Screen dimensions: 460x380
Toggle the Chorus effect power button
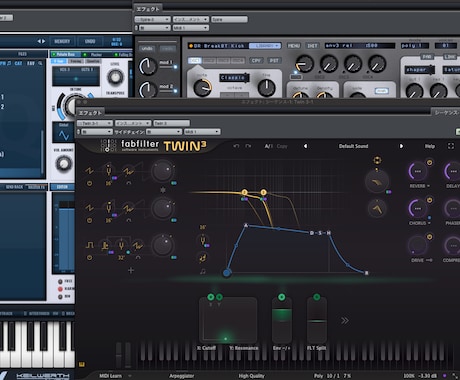(430, 200)
